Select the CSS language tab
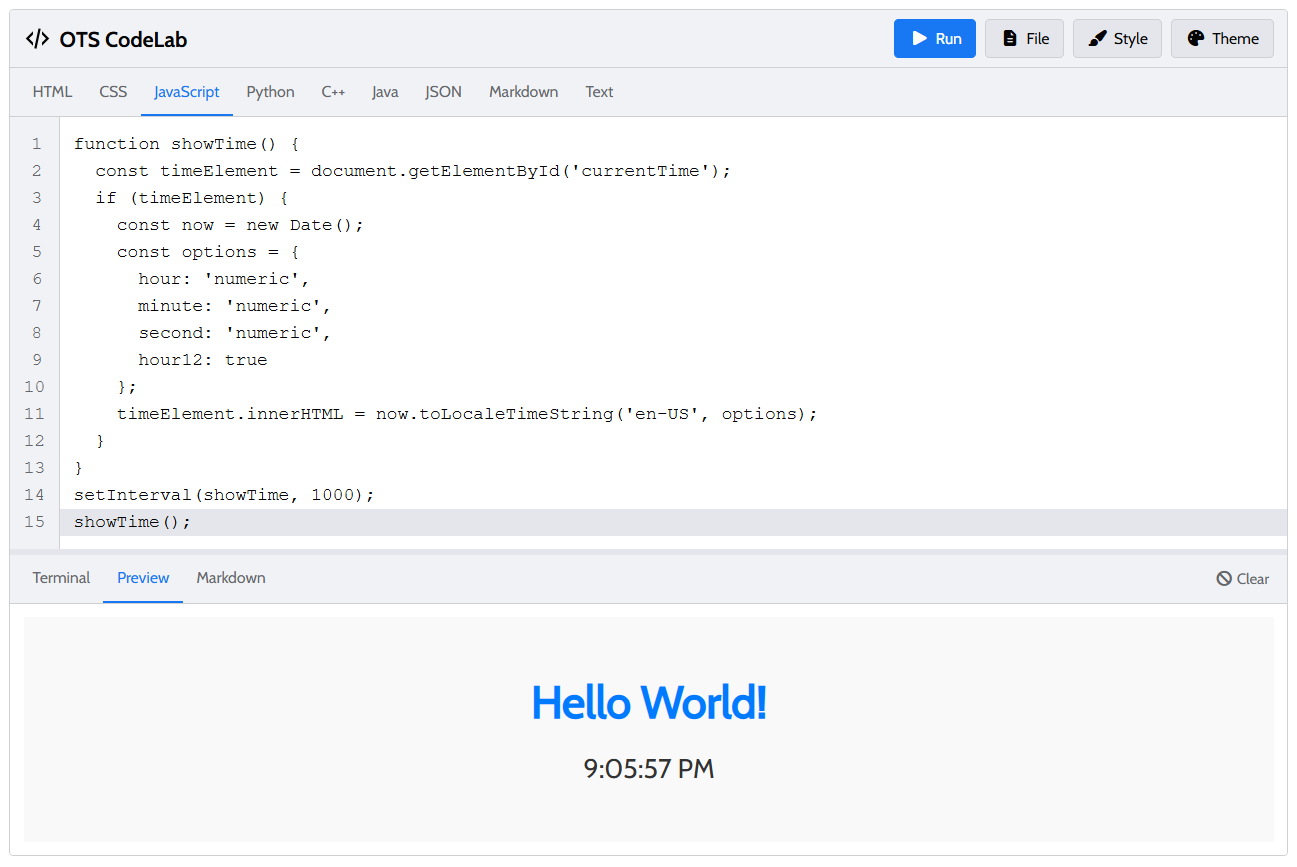Viewport: 1297px width, 867px height. [x=113, y=92]
